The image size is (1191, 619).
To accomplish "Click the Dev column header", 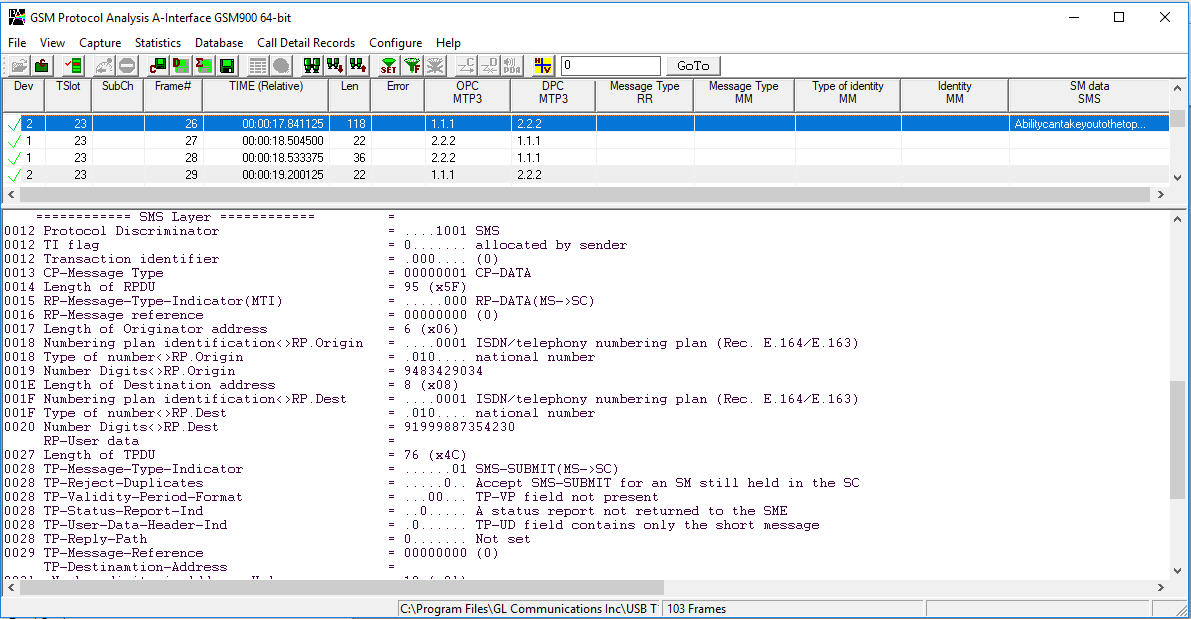I will (24, 95).
